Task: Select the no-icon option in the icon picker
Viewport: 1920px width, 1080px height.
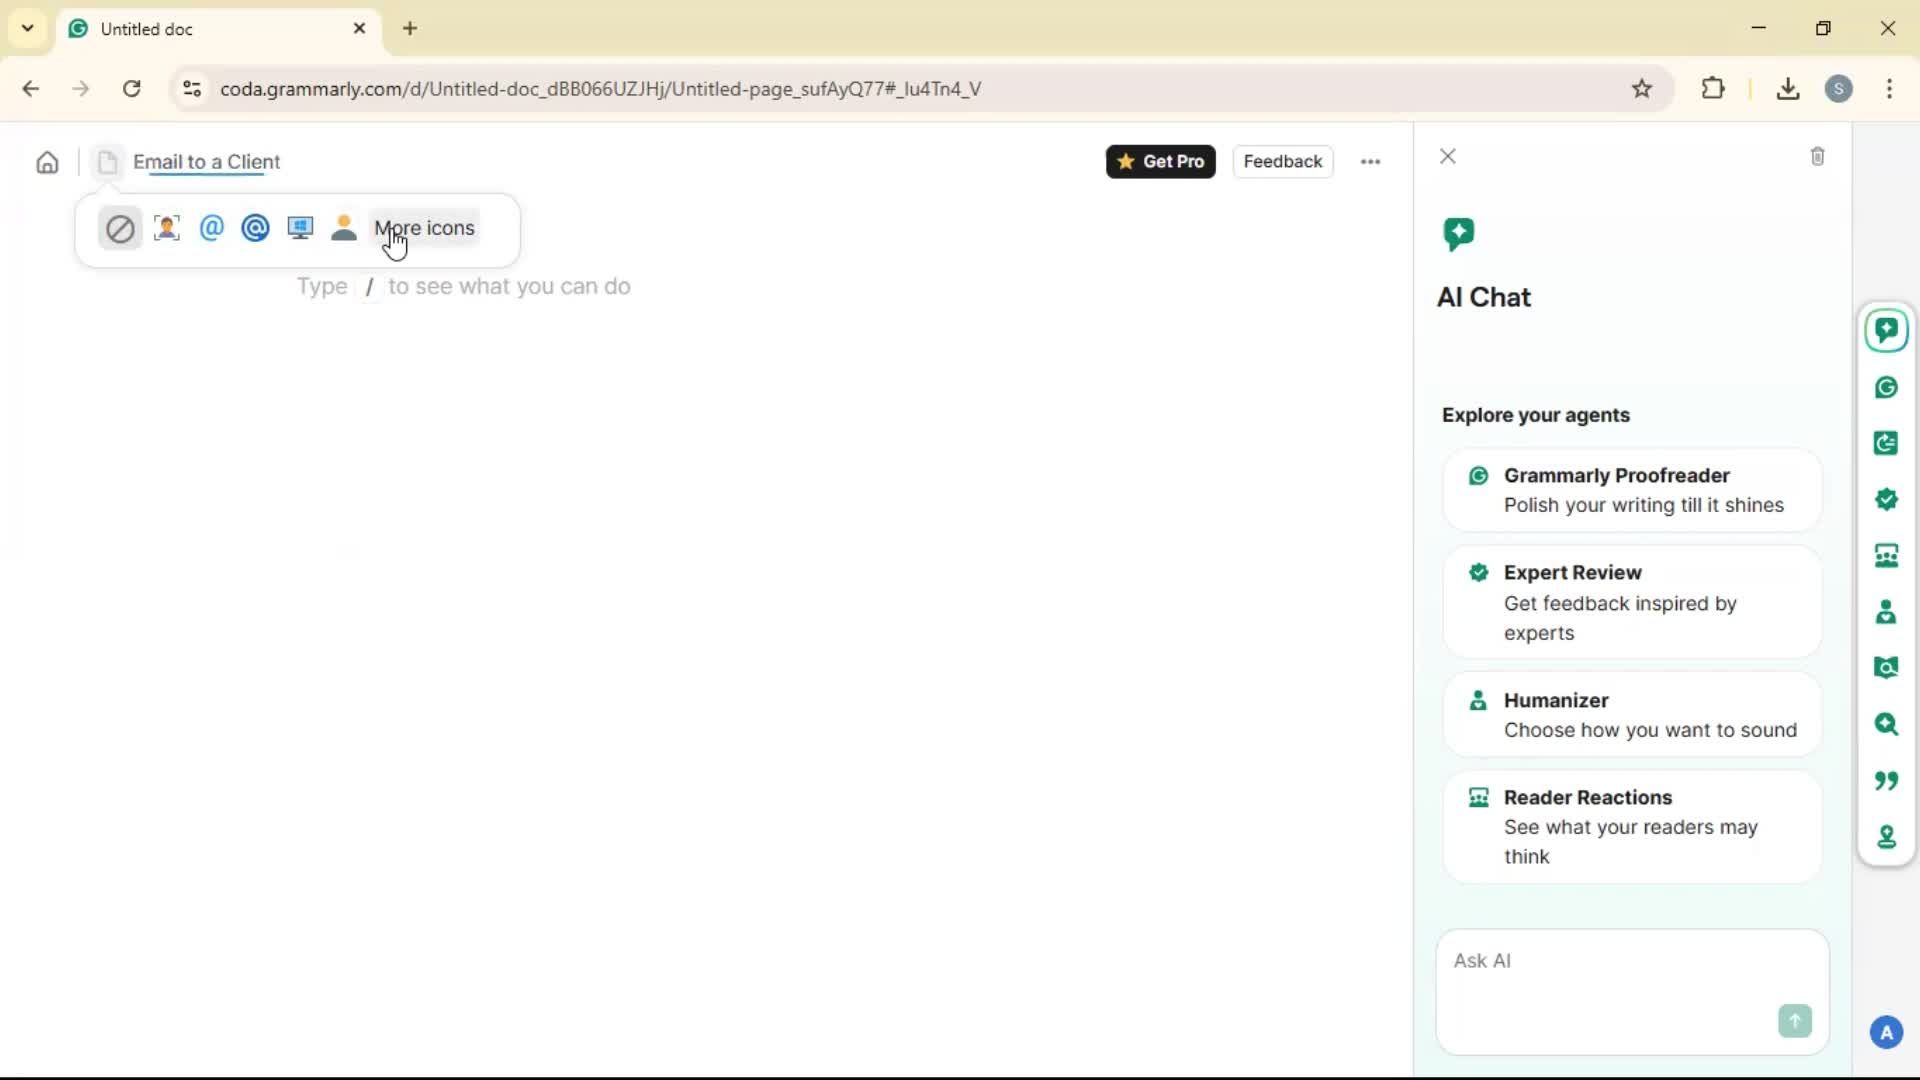Action: coord(120,229)
